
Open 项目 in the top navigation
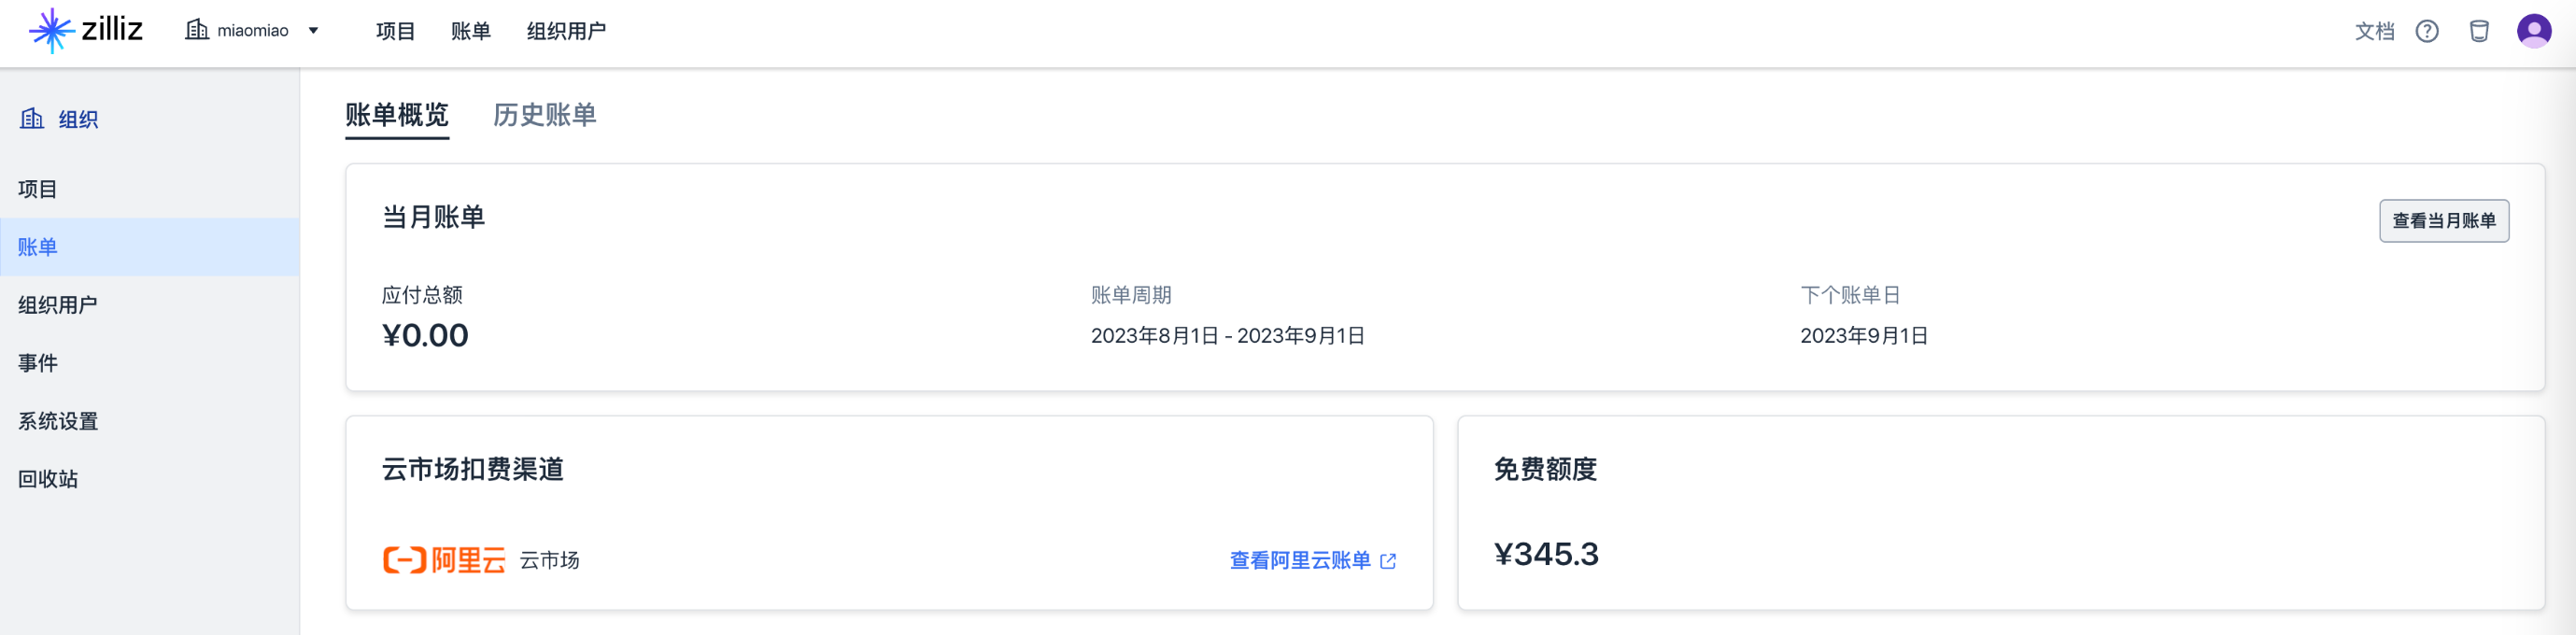pos(395,31)
